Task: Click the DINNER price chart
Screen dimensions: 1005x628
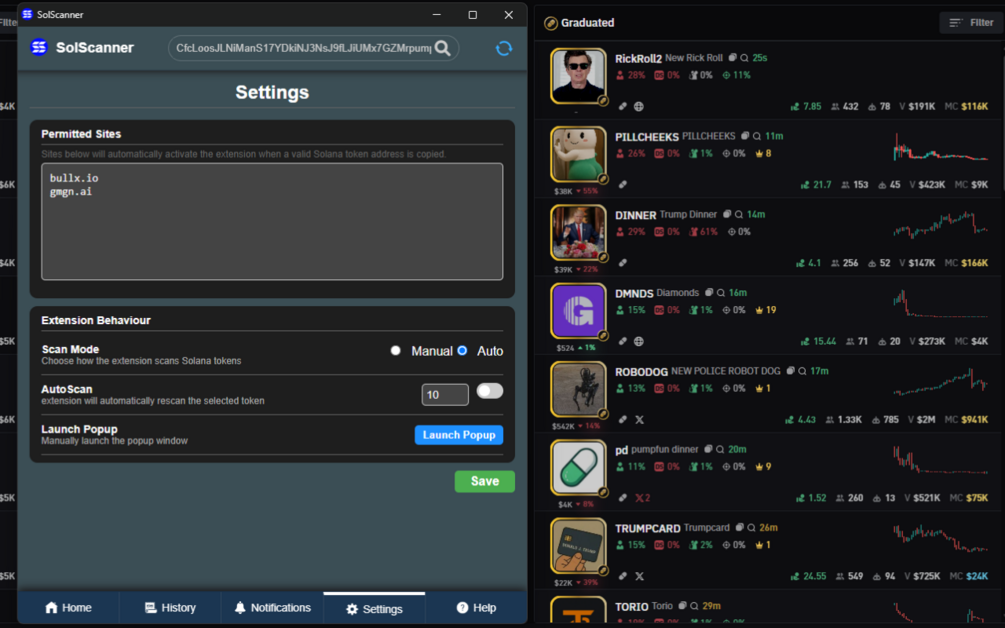Action: point(940,224)
